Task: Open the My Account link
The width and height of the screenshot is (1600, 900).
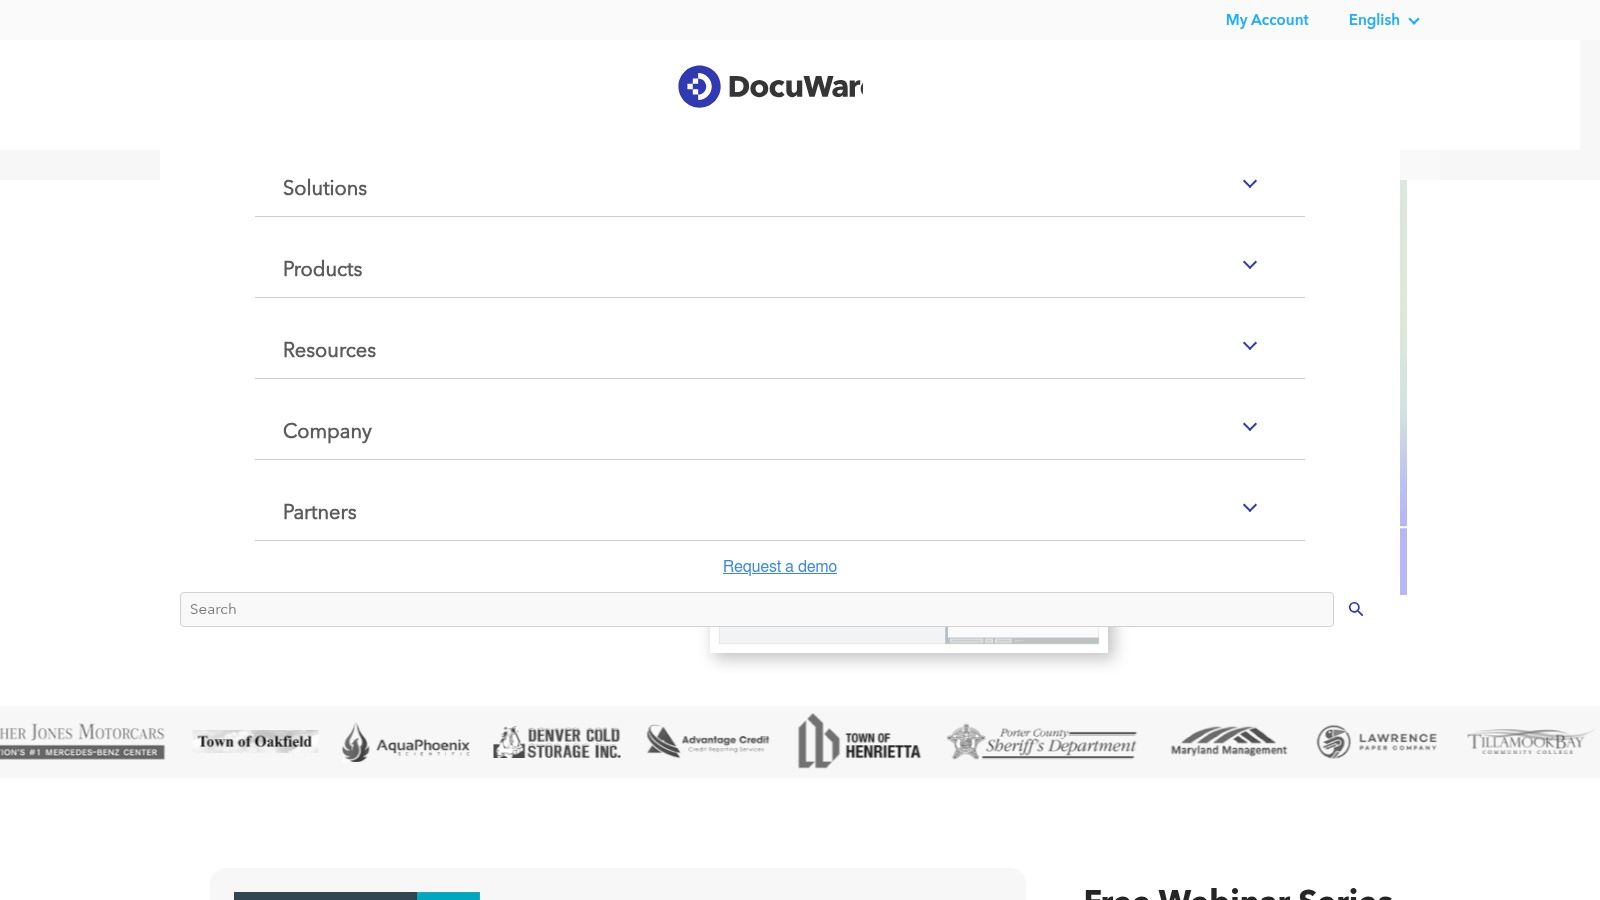Action: 1267,20
